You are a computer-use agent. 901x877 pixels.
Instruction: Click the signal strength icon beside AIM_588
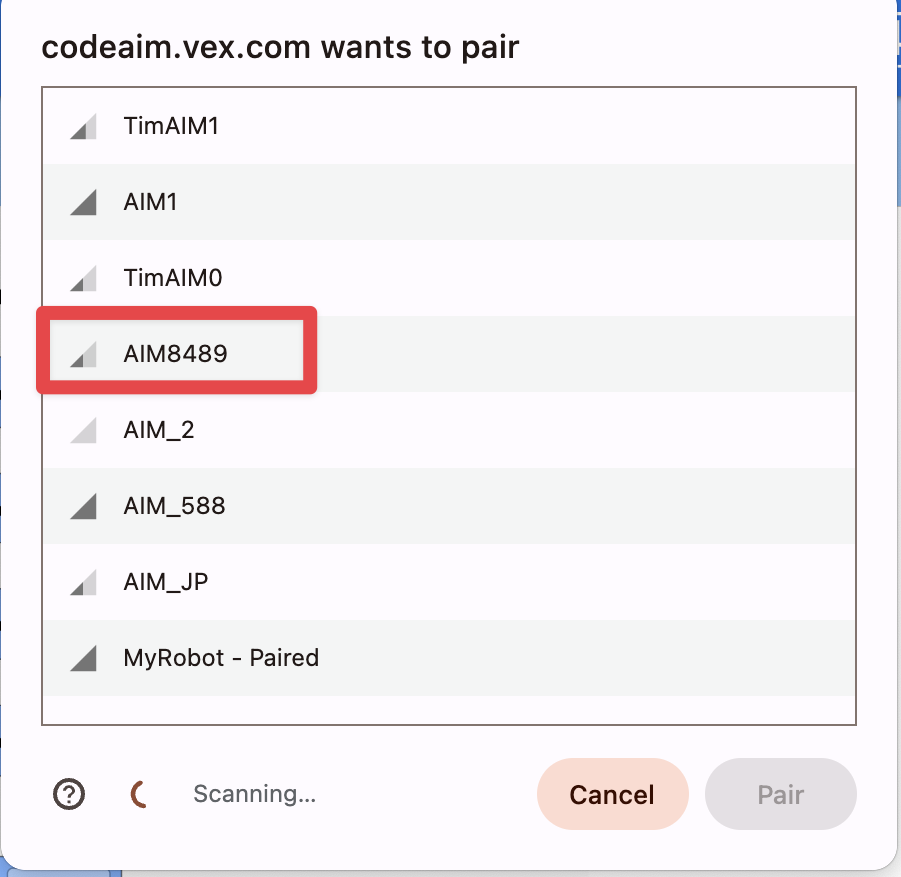coord(84,506)
